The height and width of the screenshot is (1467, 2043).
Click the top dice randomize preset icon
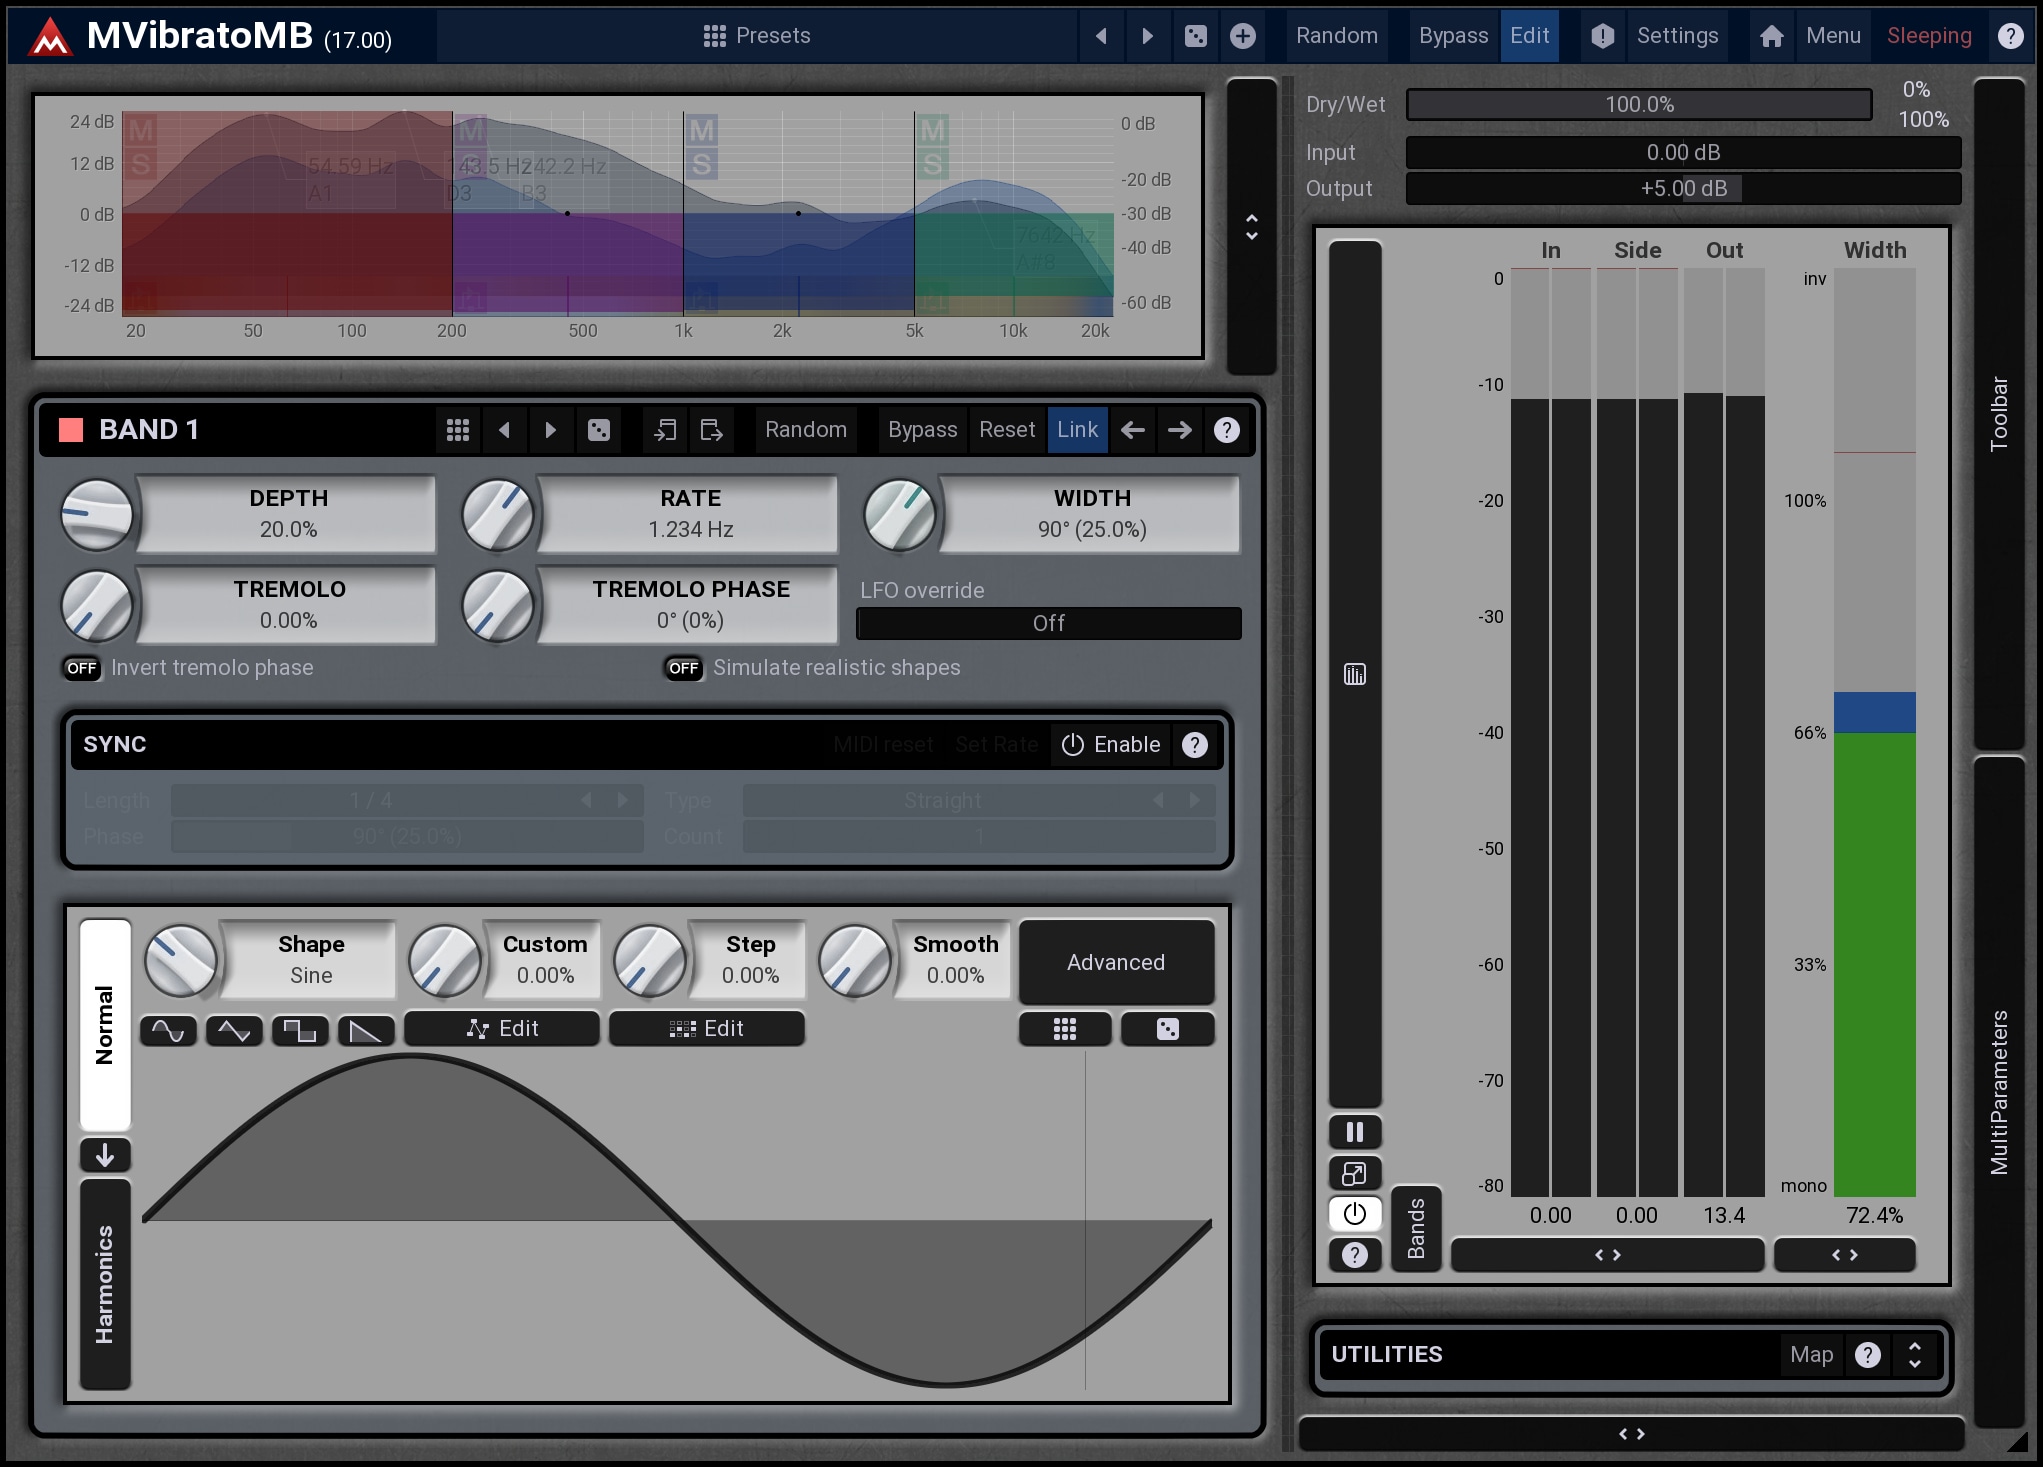pyautogui.click(x=1195, y=36)
